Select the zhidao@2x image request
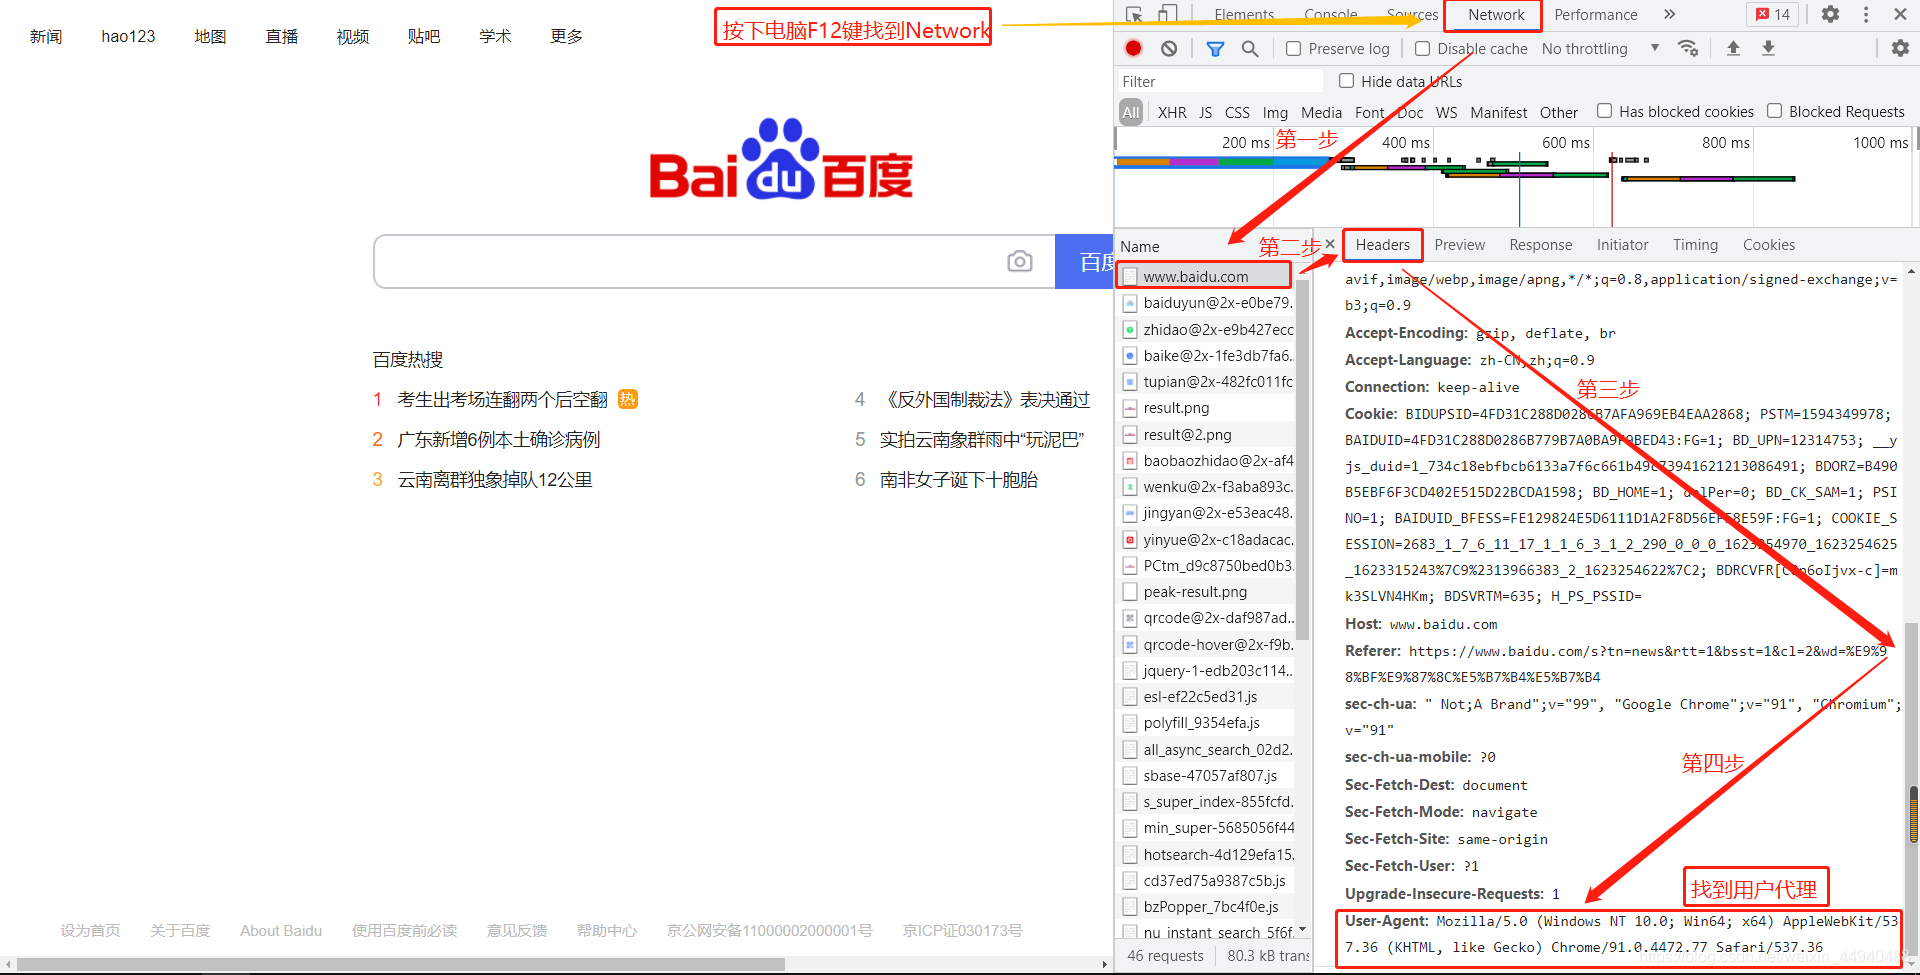This screenshot has width=1920, height=975. coord(1206,329)
